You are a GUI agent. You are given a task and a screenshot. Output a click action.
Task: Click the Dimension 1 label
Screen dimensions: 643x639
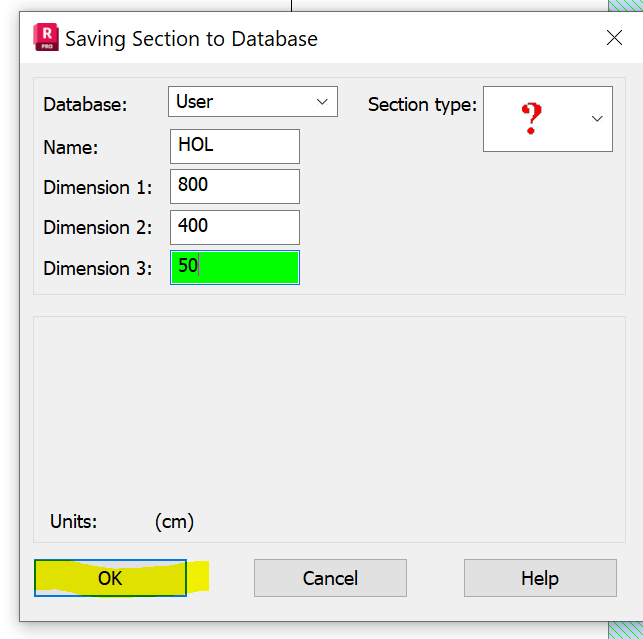98,187
